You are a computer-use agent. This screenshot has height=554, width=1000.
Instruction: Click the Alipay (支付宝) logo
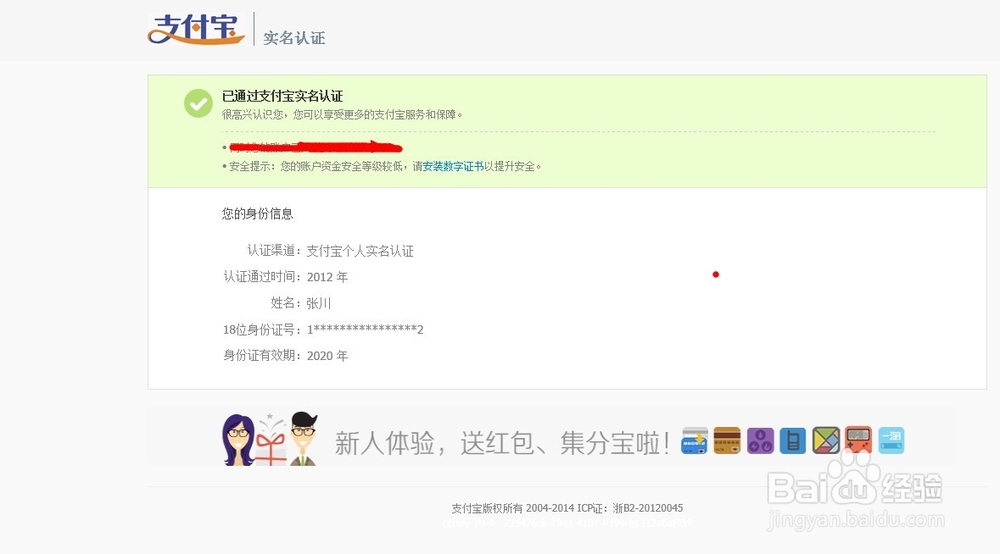[196, 29]
